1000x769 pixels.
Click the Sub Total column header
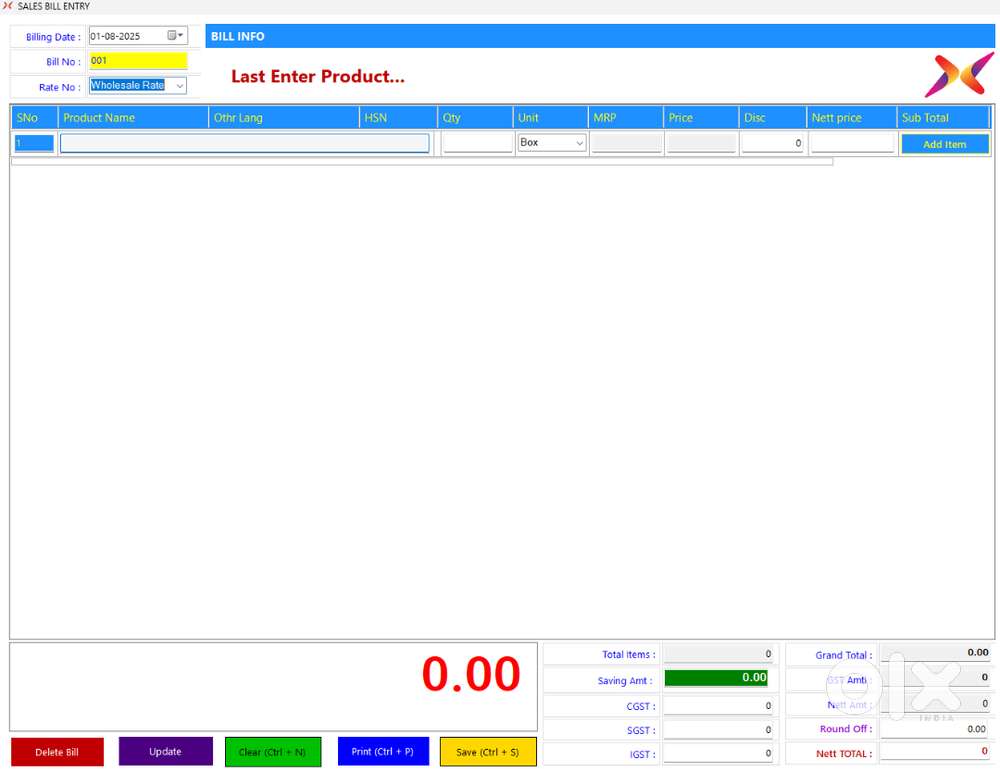pyautogui.click(x=942, y=117)
